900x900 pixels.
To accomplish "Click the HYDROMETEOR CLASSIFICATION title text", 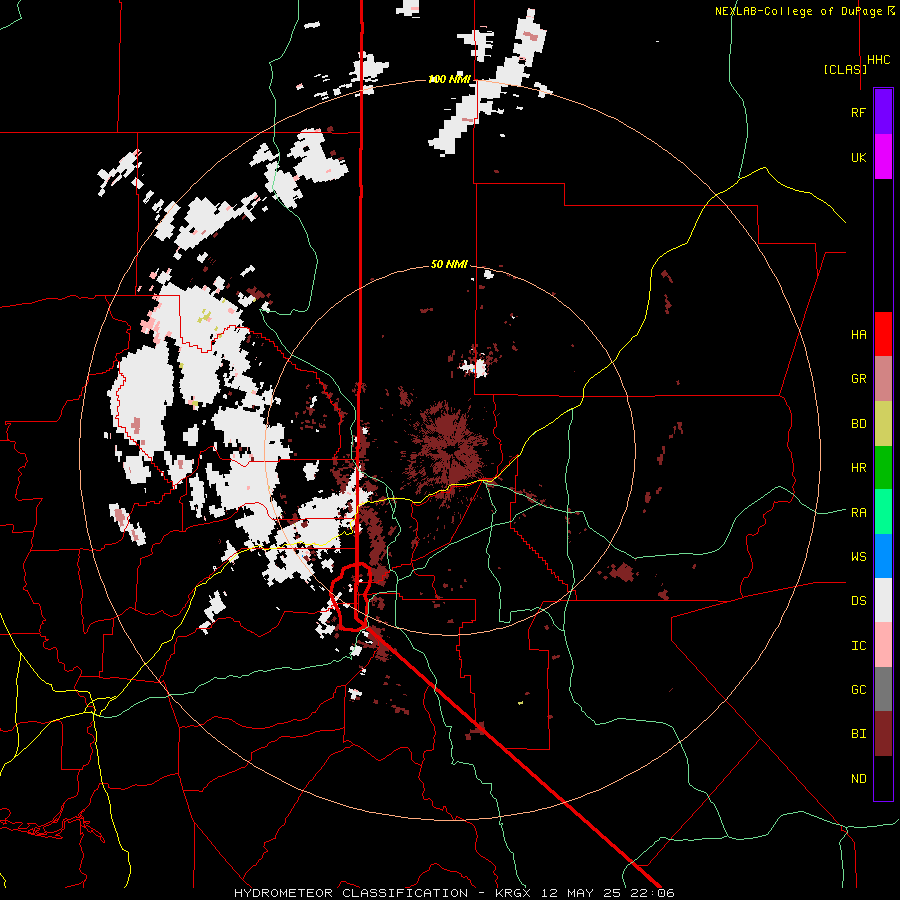I will (x=351, y=893).
